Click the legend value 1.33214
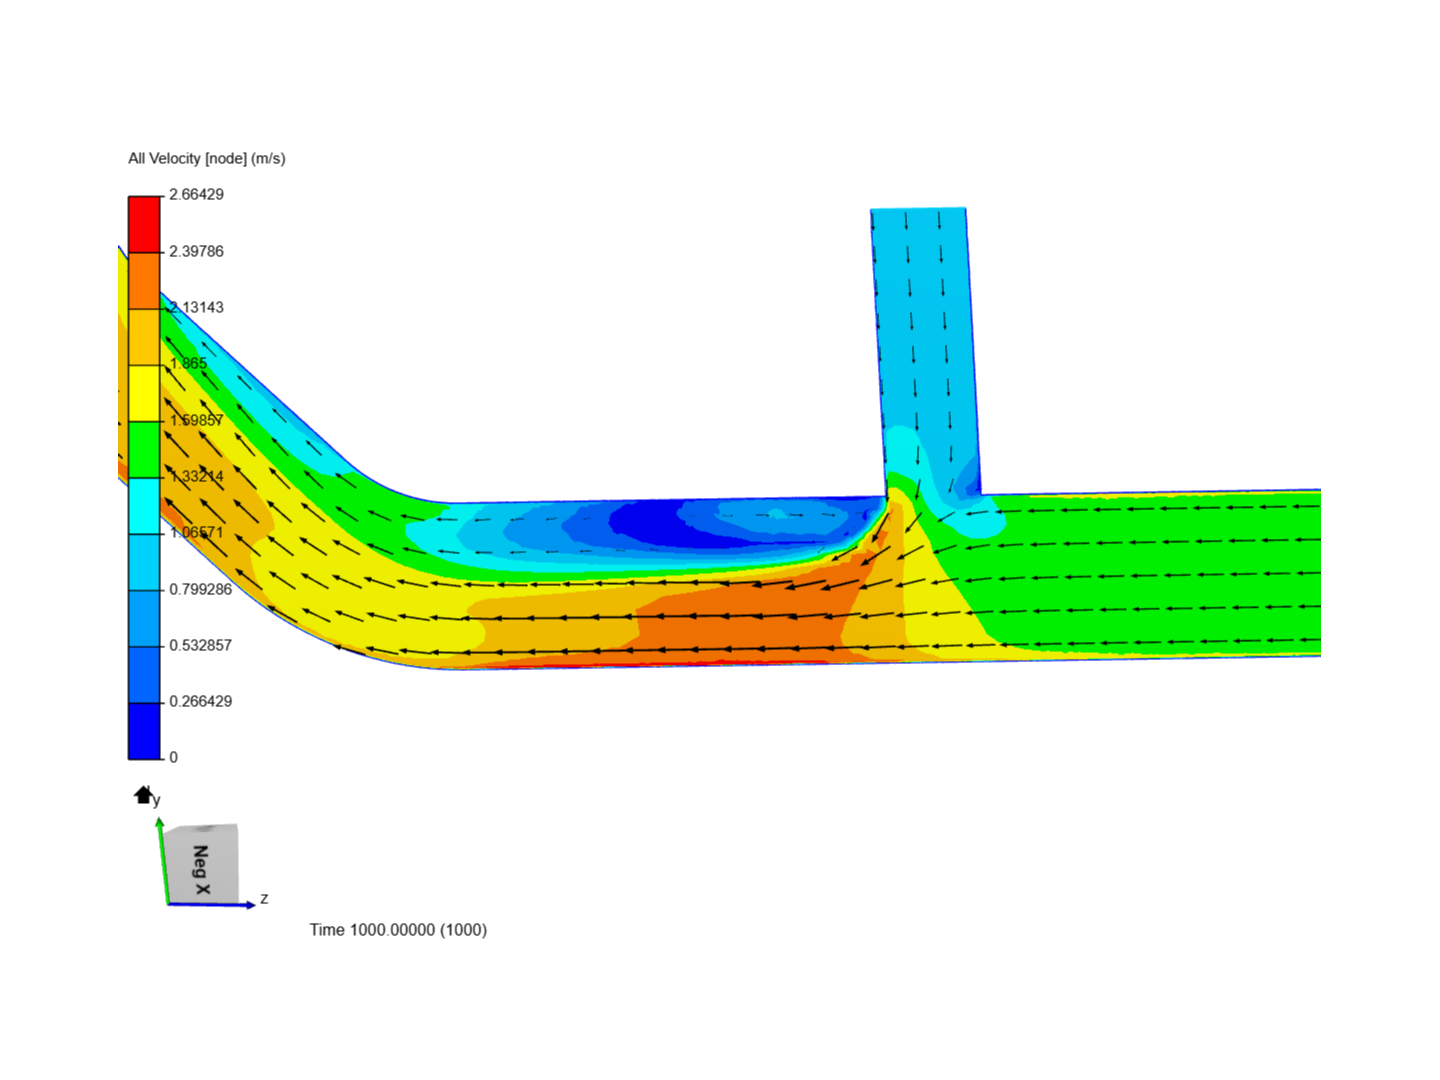Viewport: 1440px width, 1080px height. pos(196,476)
